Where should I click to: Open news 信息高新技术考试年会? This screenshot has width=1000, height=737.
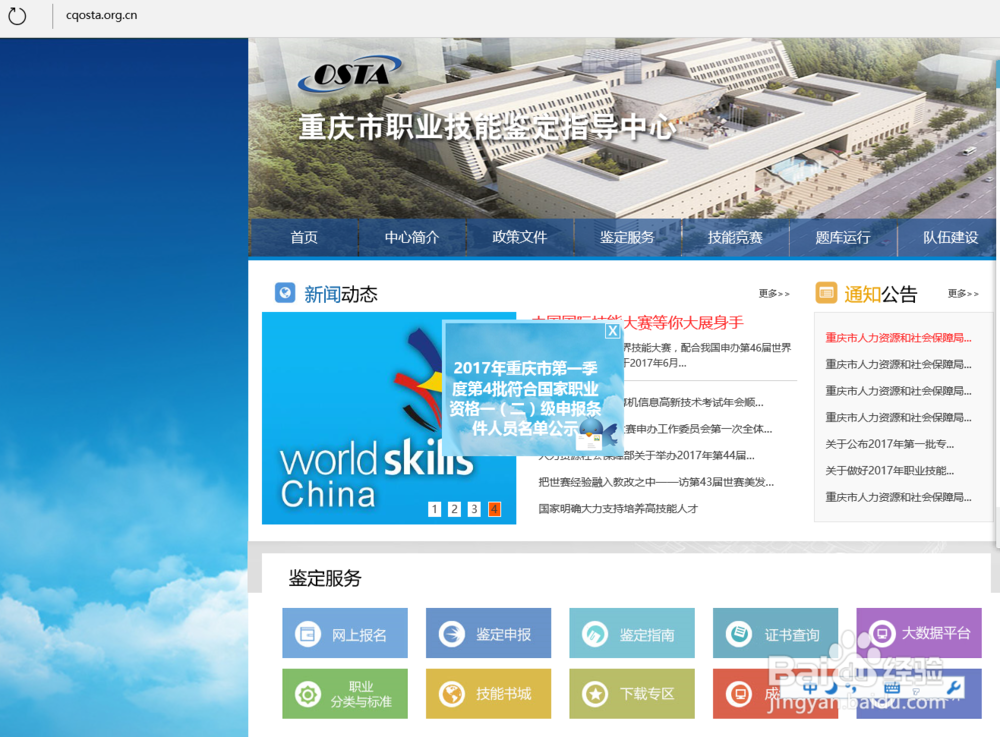click(694, 402)
